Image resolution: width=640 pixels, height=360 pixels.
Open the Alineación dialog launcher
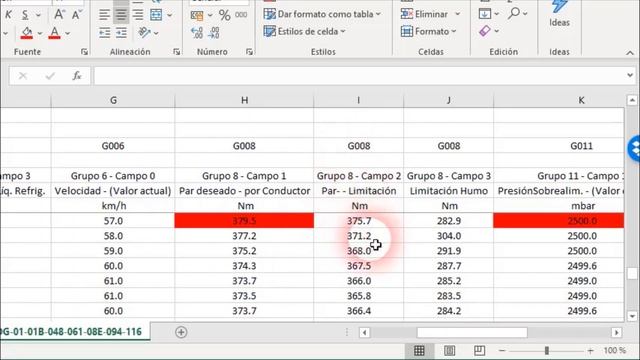(x=176, y=52)
